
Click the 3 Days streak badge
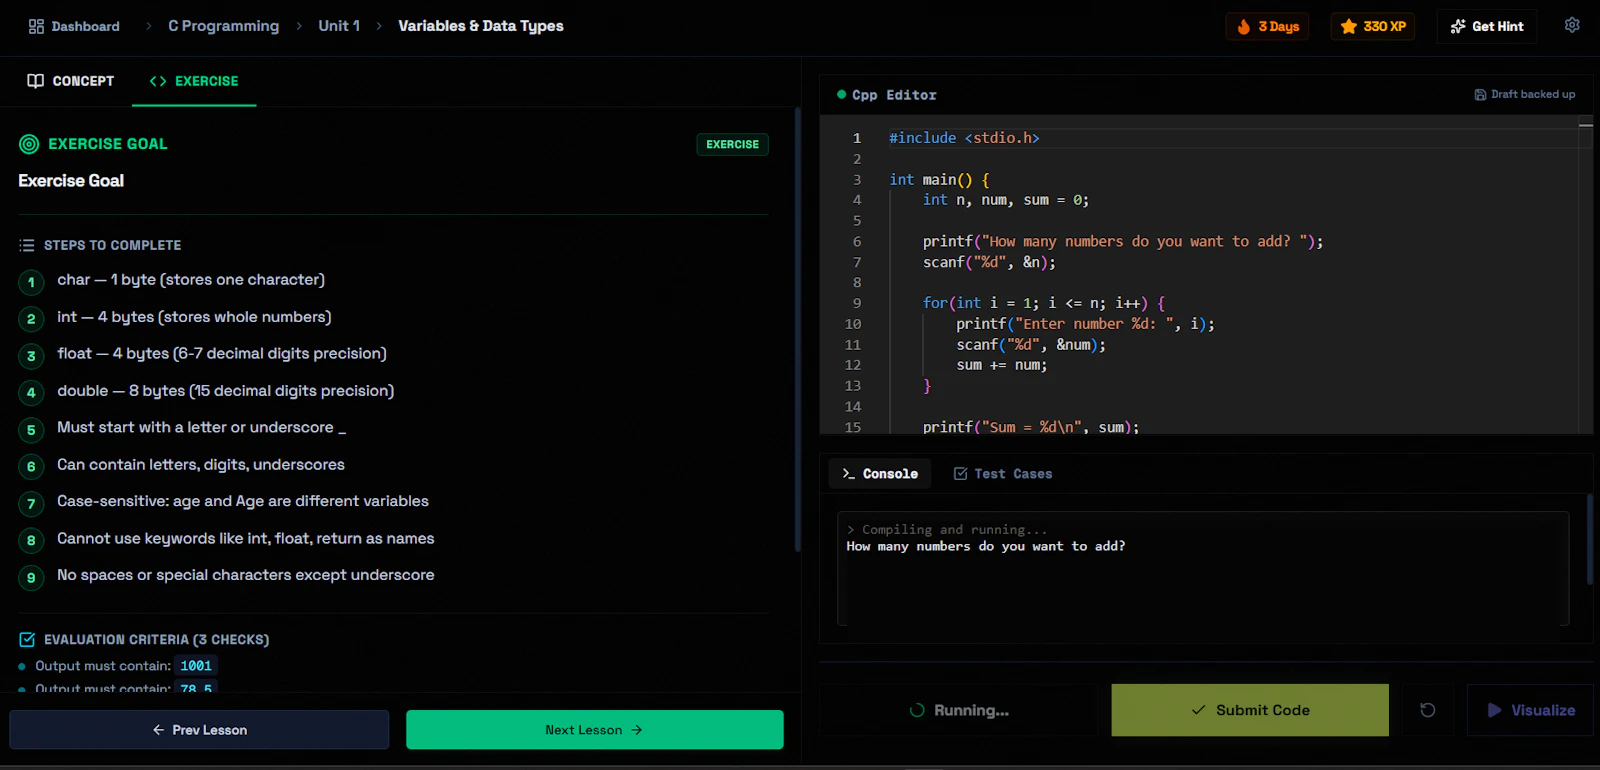coord(1267,26)
